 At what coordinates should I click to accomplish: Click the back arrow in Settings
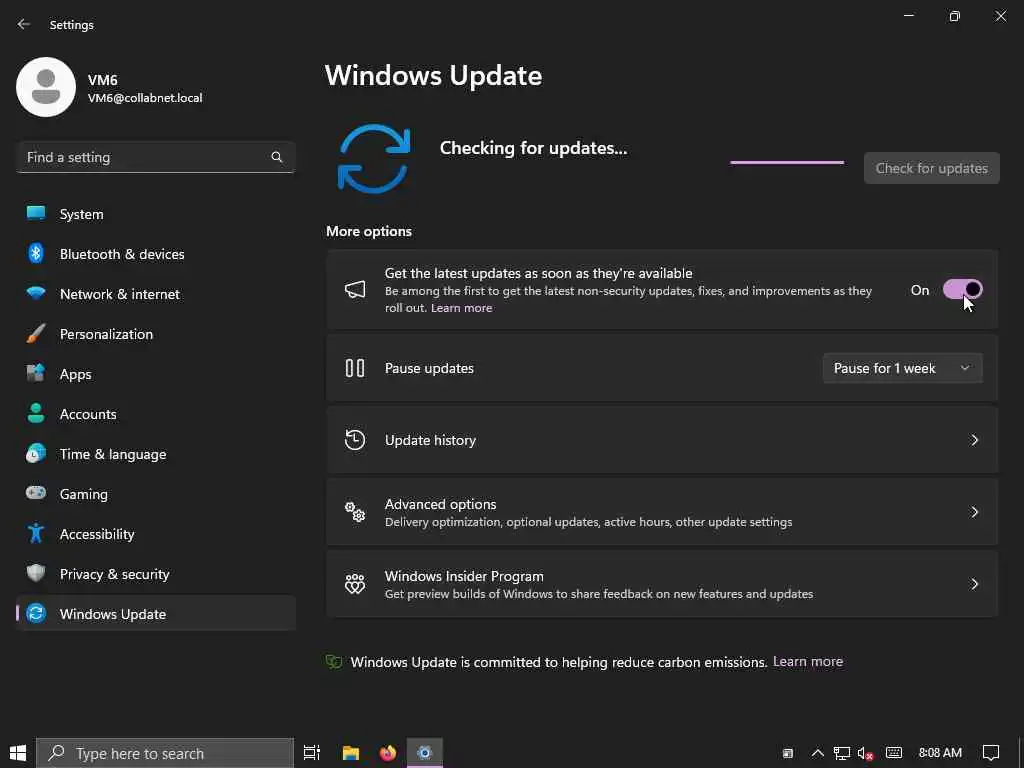coord(24,24)
